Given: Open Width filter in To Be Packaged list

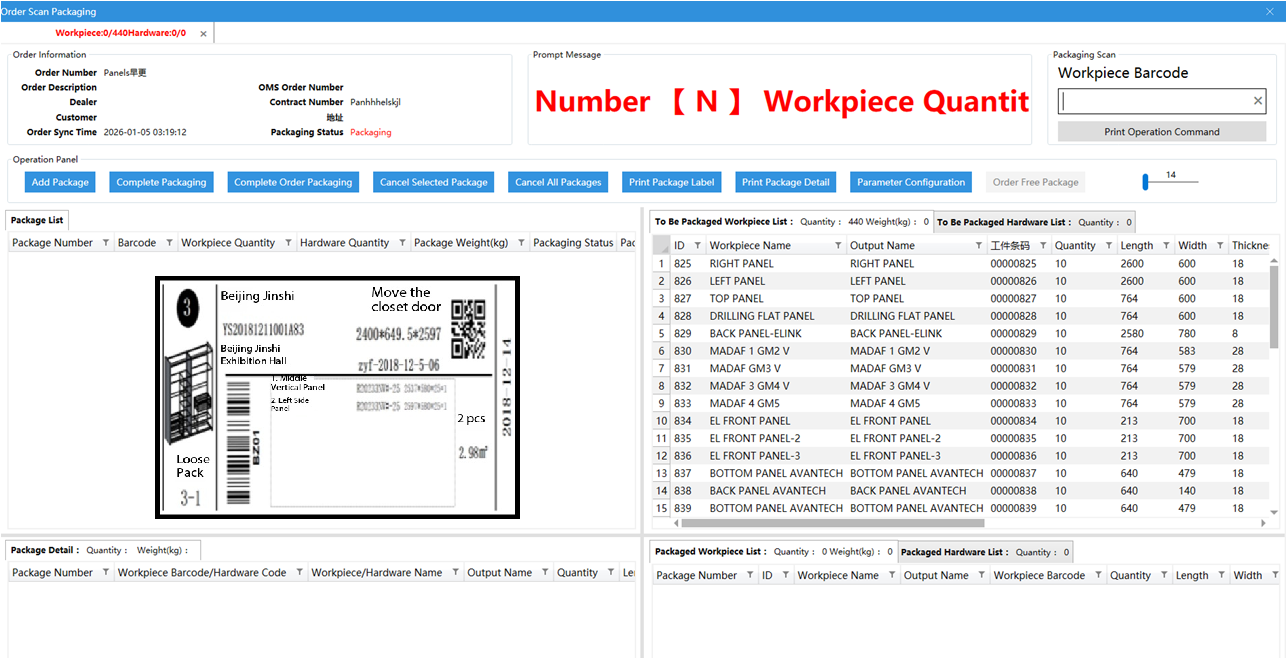Looking at the screenshot, I should 1220,246.
